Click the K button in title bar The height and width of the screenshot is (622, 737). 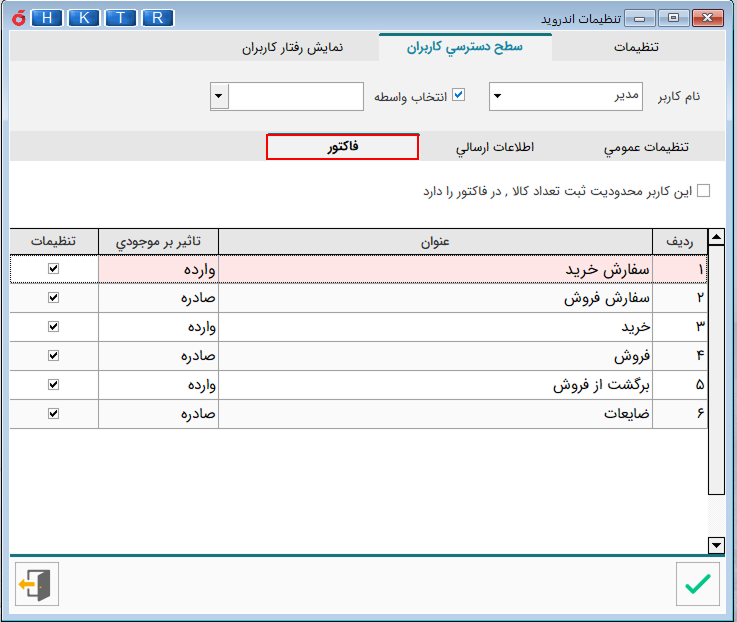pyautogui.click(x=86, y=18)
